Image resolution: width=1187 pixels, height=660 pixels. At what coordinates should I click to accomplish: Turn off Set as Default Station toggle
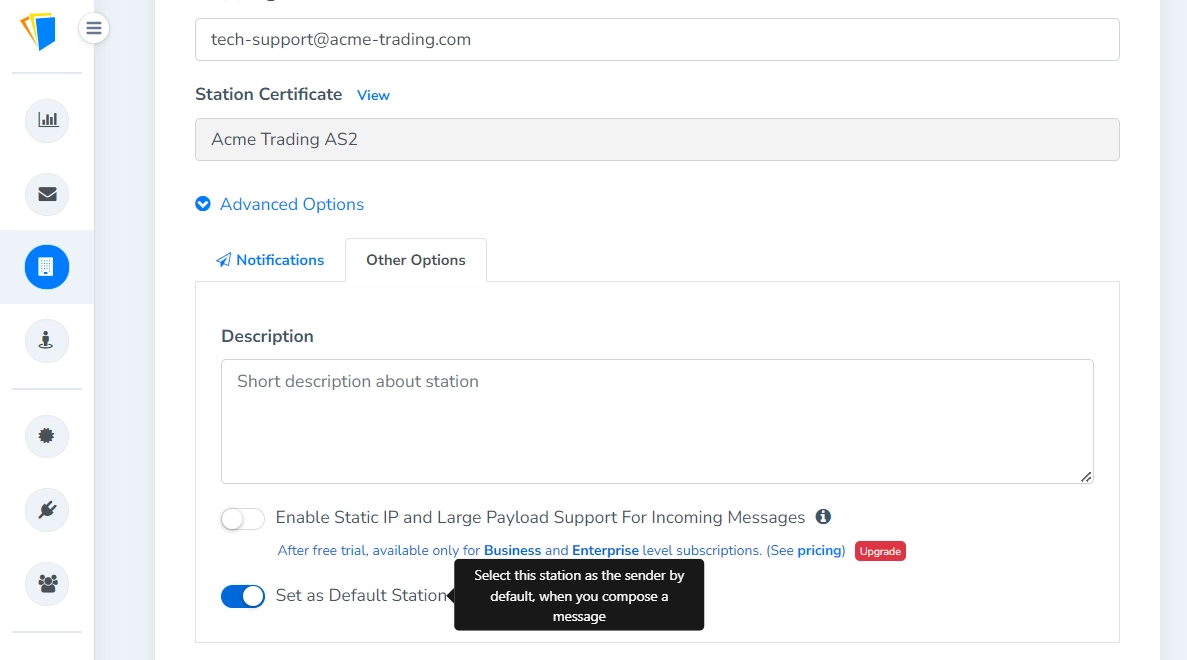[x=243, y=596]
